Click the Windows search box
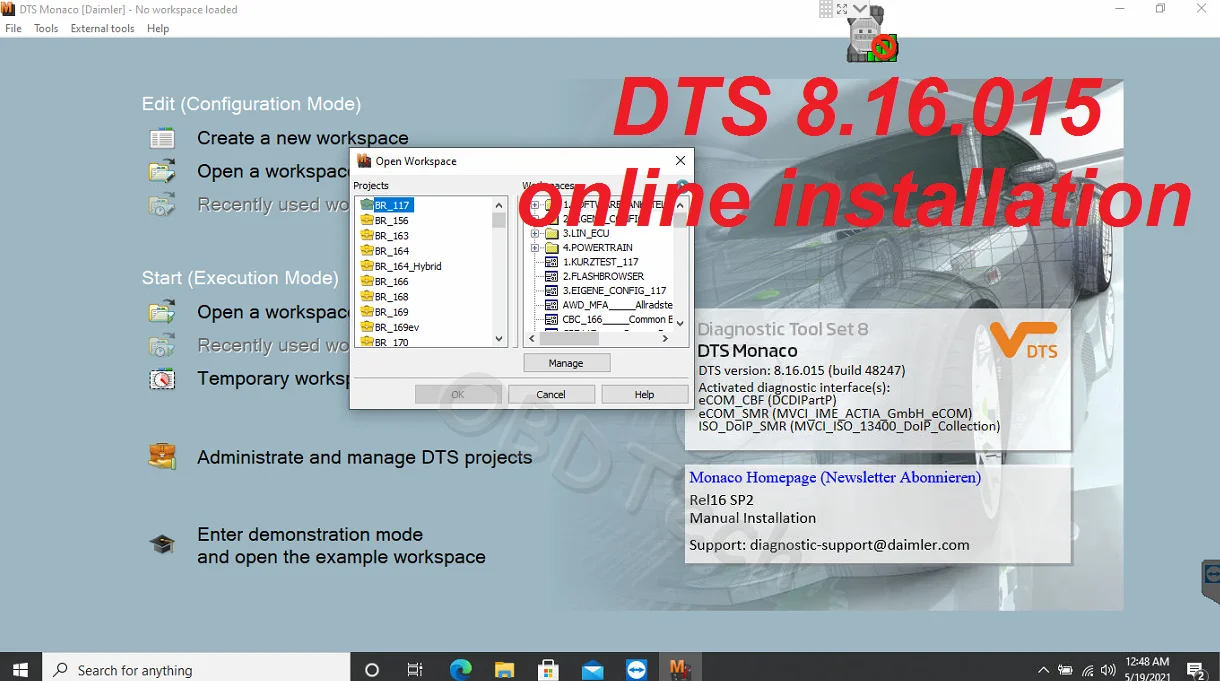 point(197,669)
